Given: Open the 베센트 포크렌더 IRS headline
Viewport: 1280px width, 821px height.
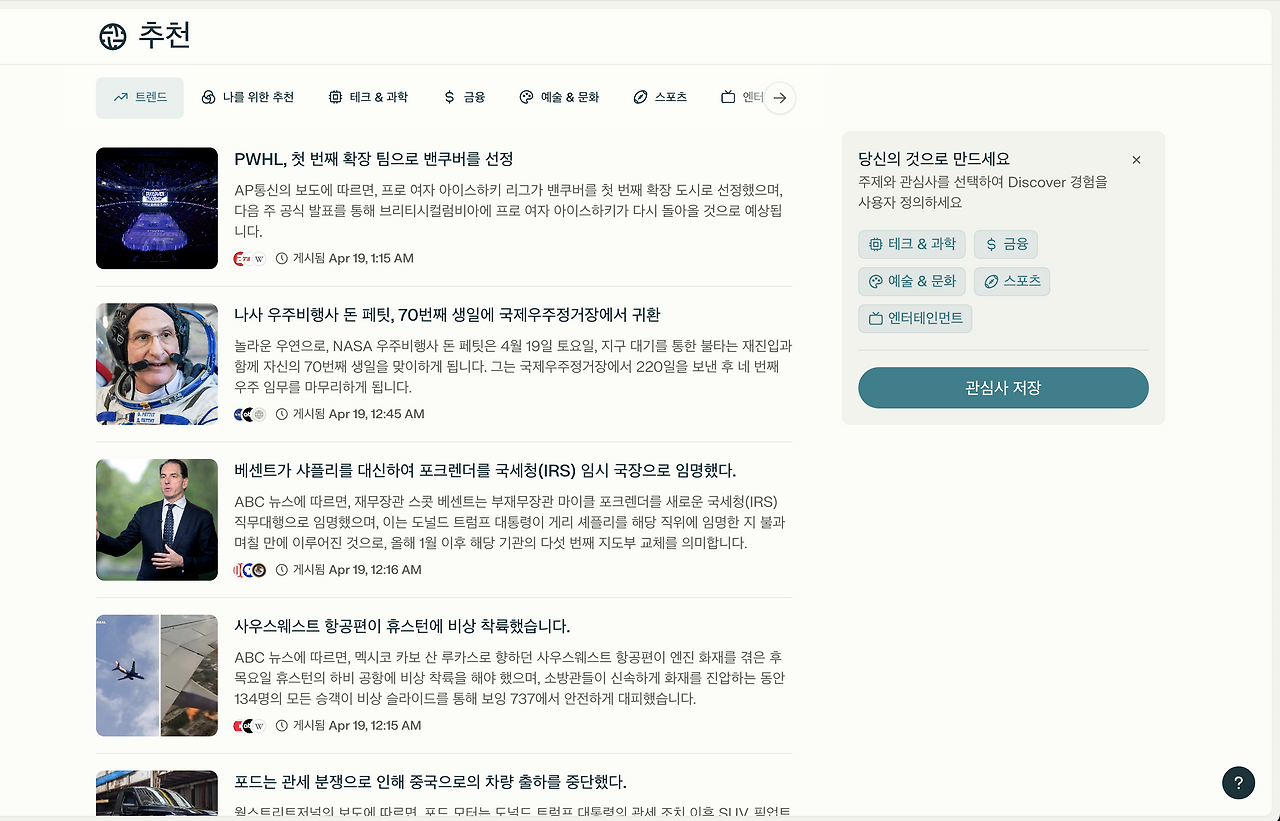Looking at the screenshot, I should coord(485,471).
